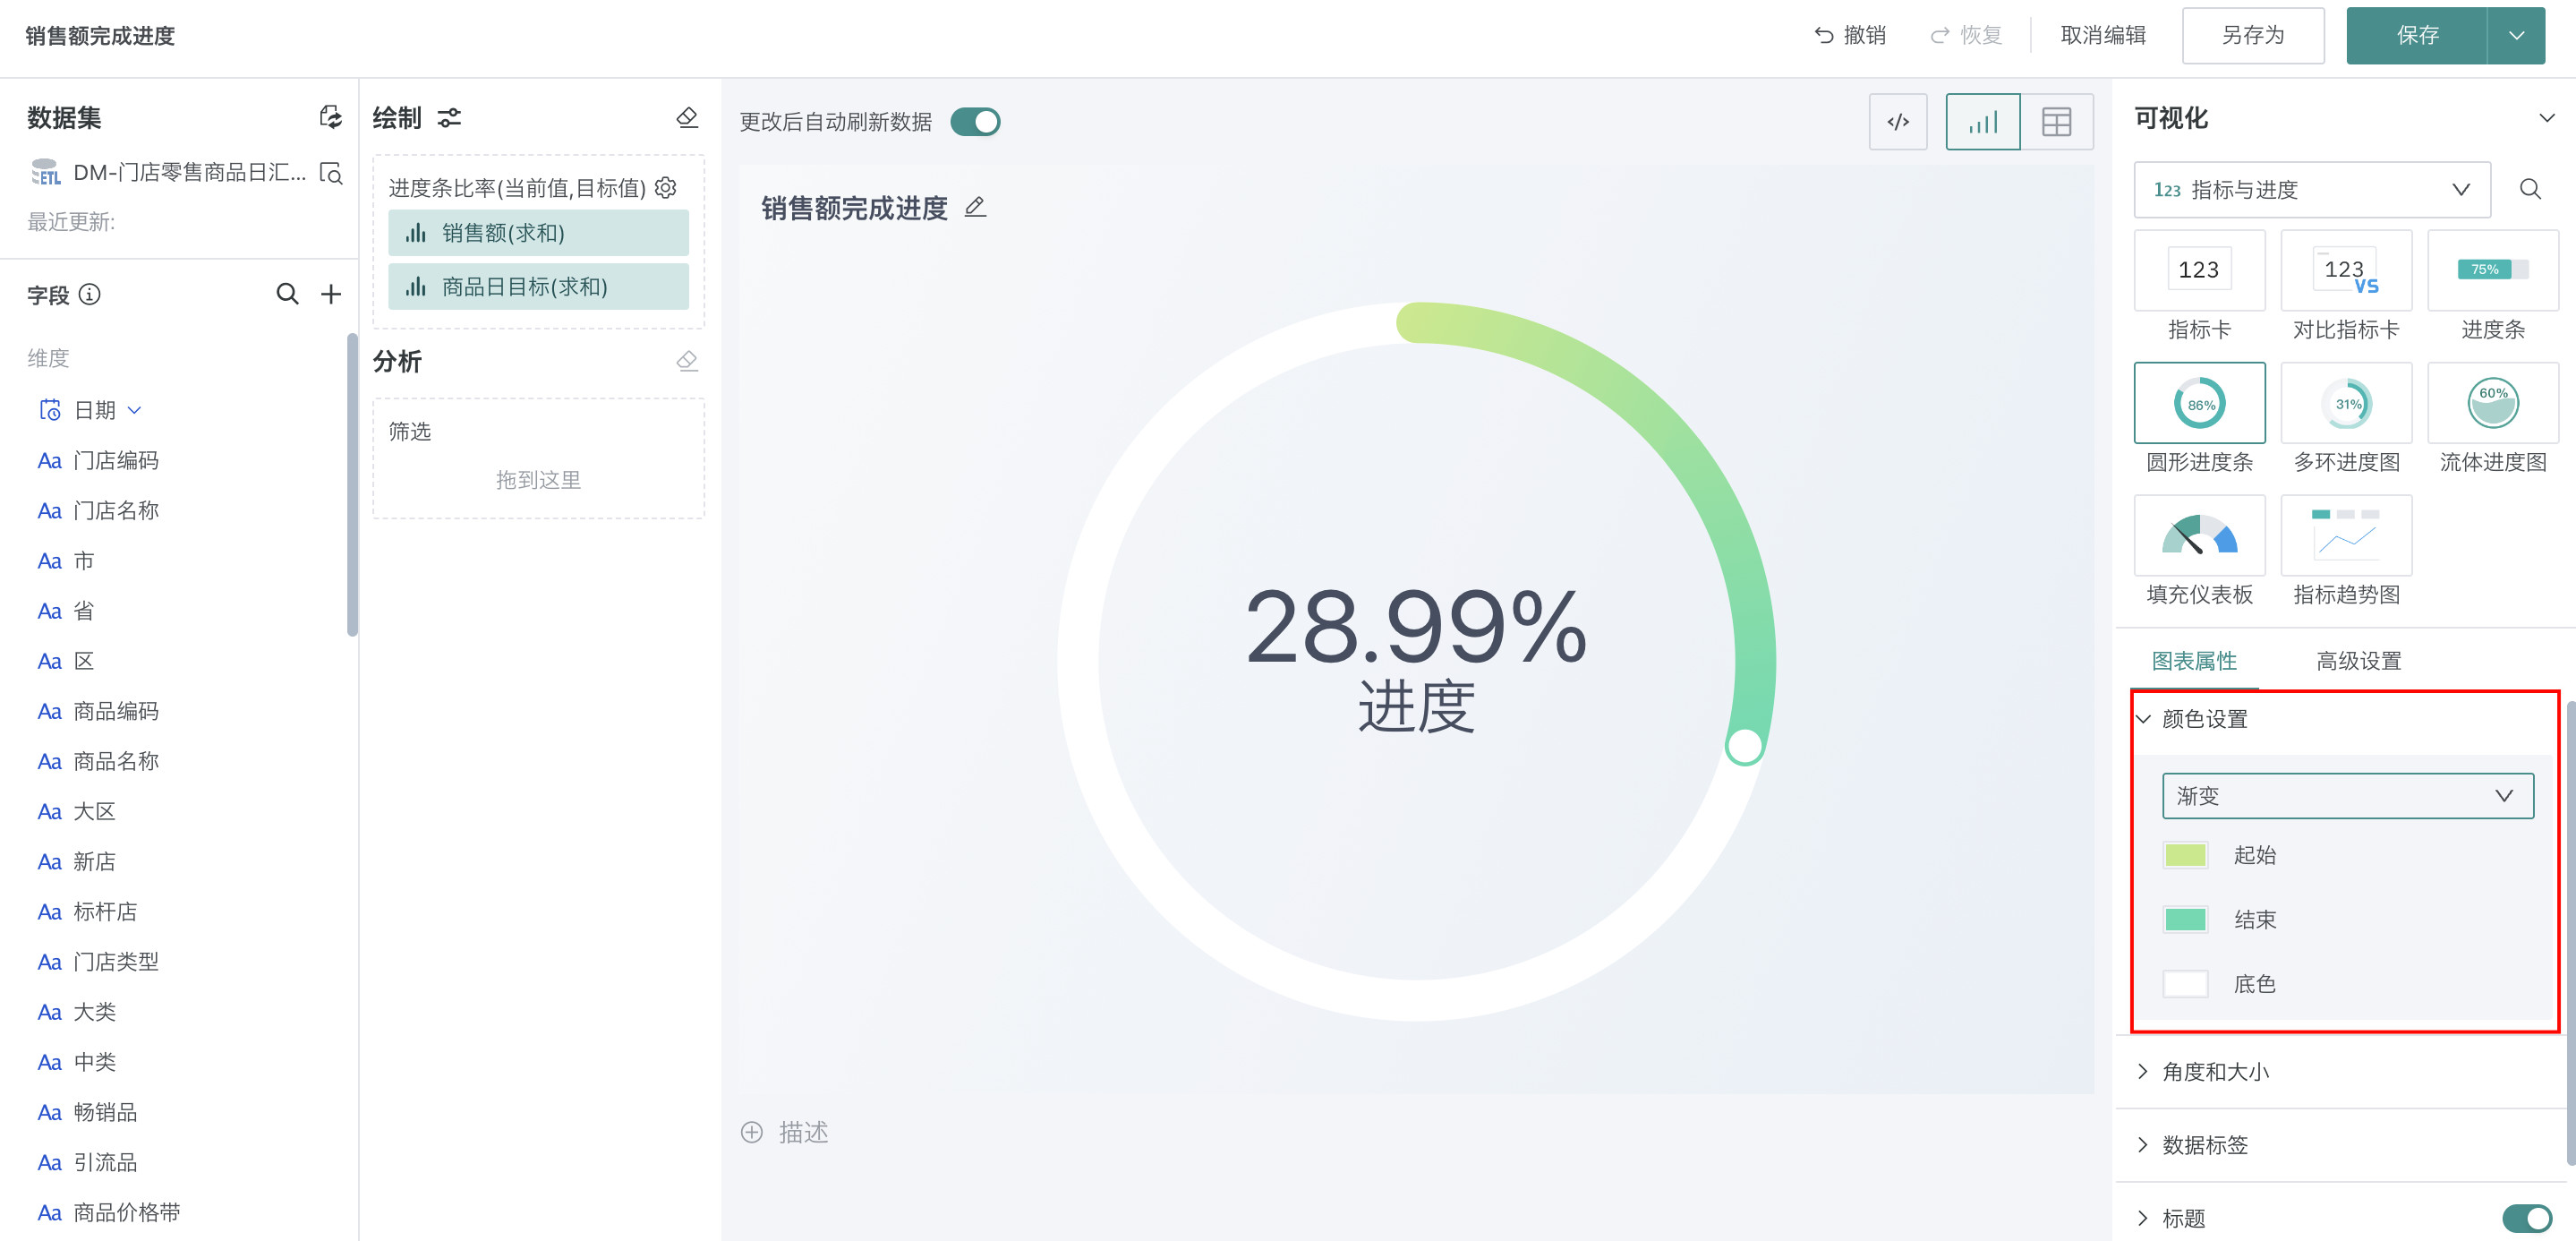Switch to code view icon
Image resolution: width=2576 pixels, height=1241 pixels.
tap(1897, 122)
